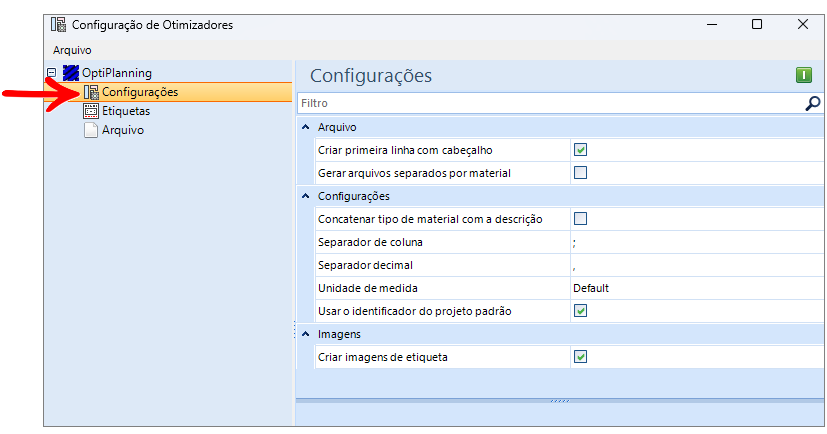This screenshot has height=434, width=827.
Task: Edit the Separador decimal value
Action: (x=697, y=265)
